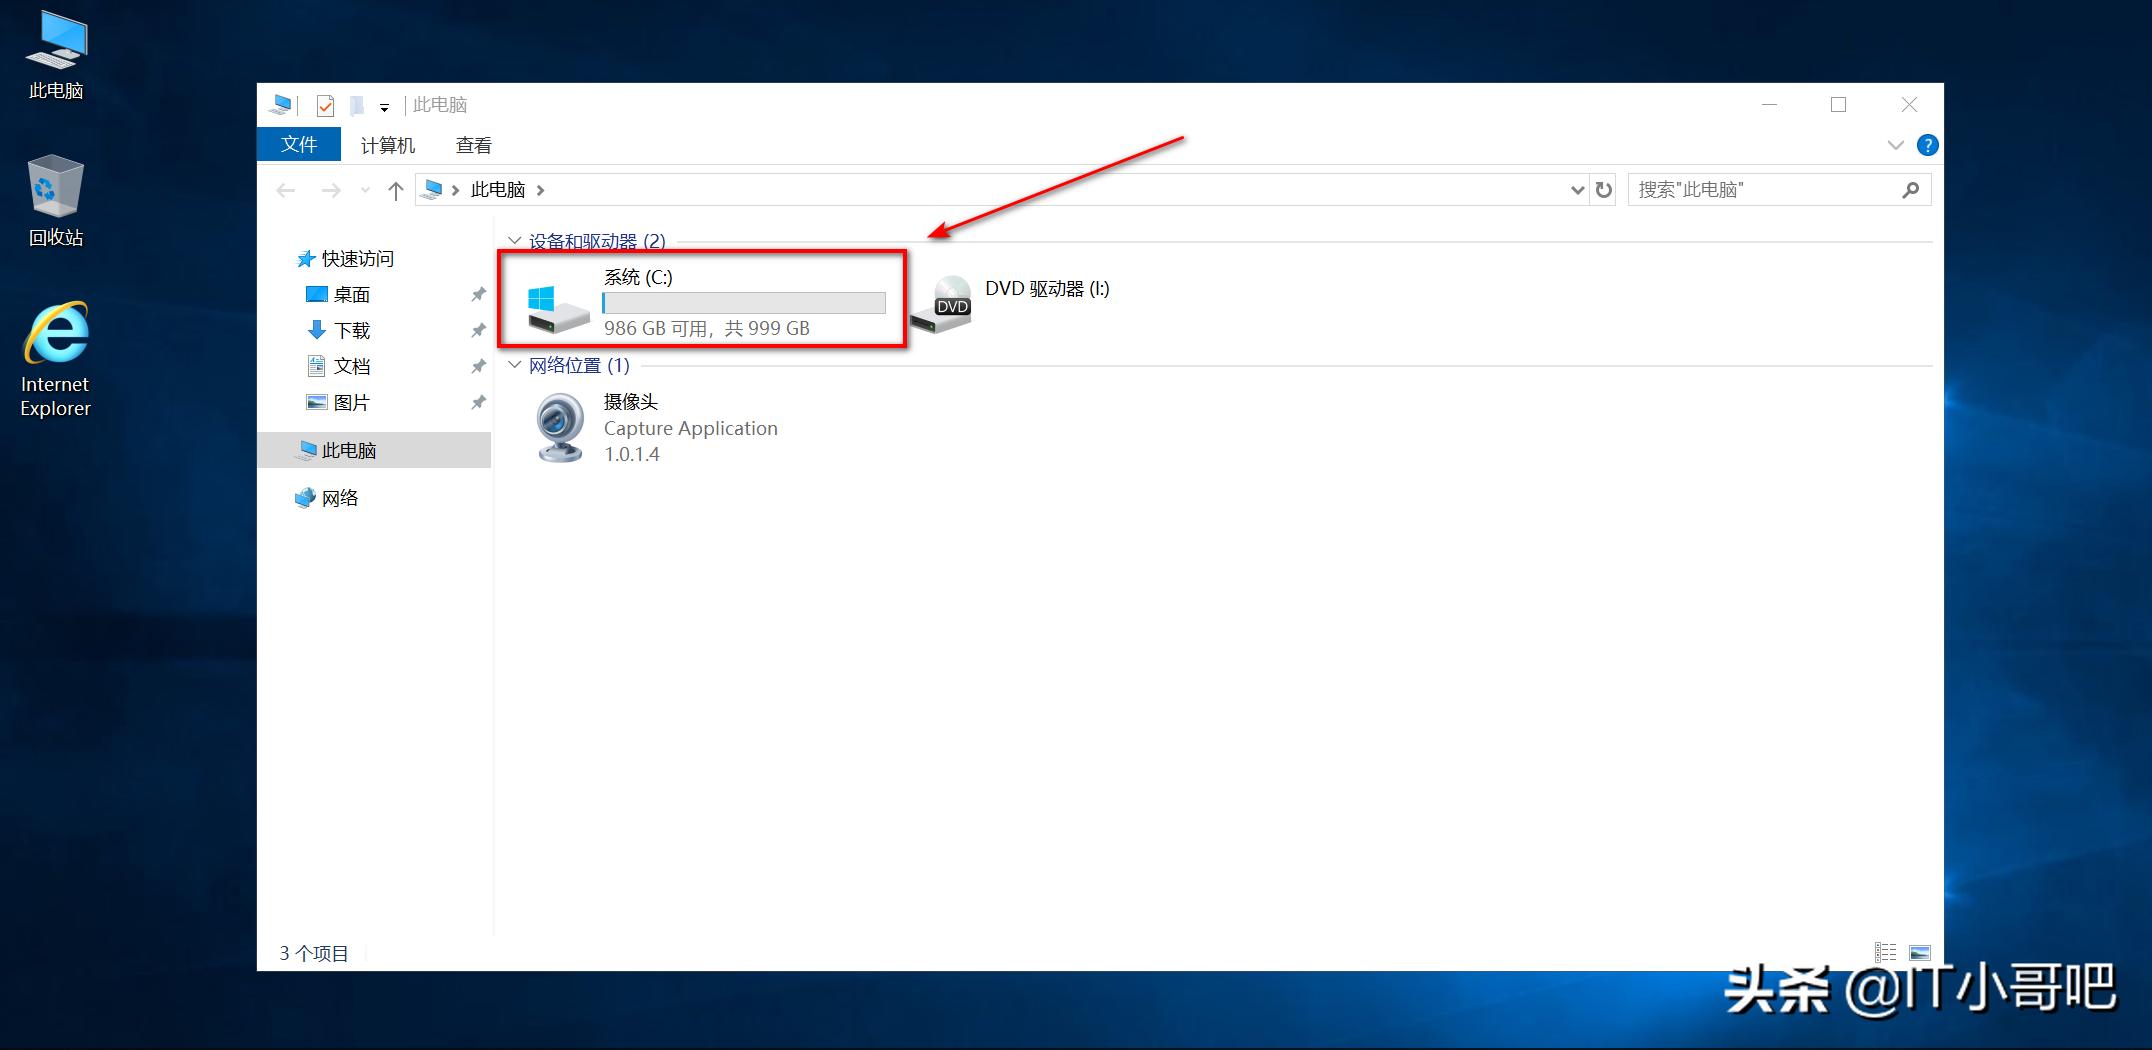Click the refresh icon next to address bar
Image resolution: width=2152 pixels, height=1050 pixels.
pyautogui.click(x=1603, y=189)
